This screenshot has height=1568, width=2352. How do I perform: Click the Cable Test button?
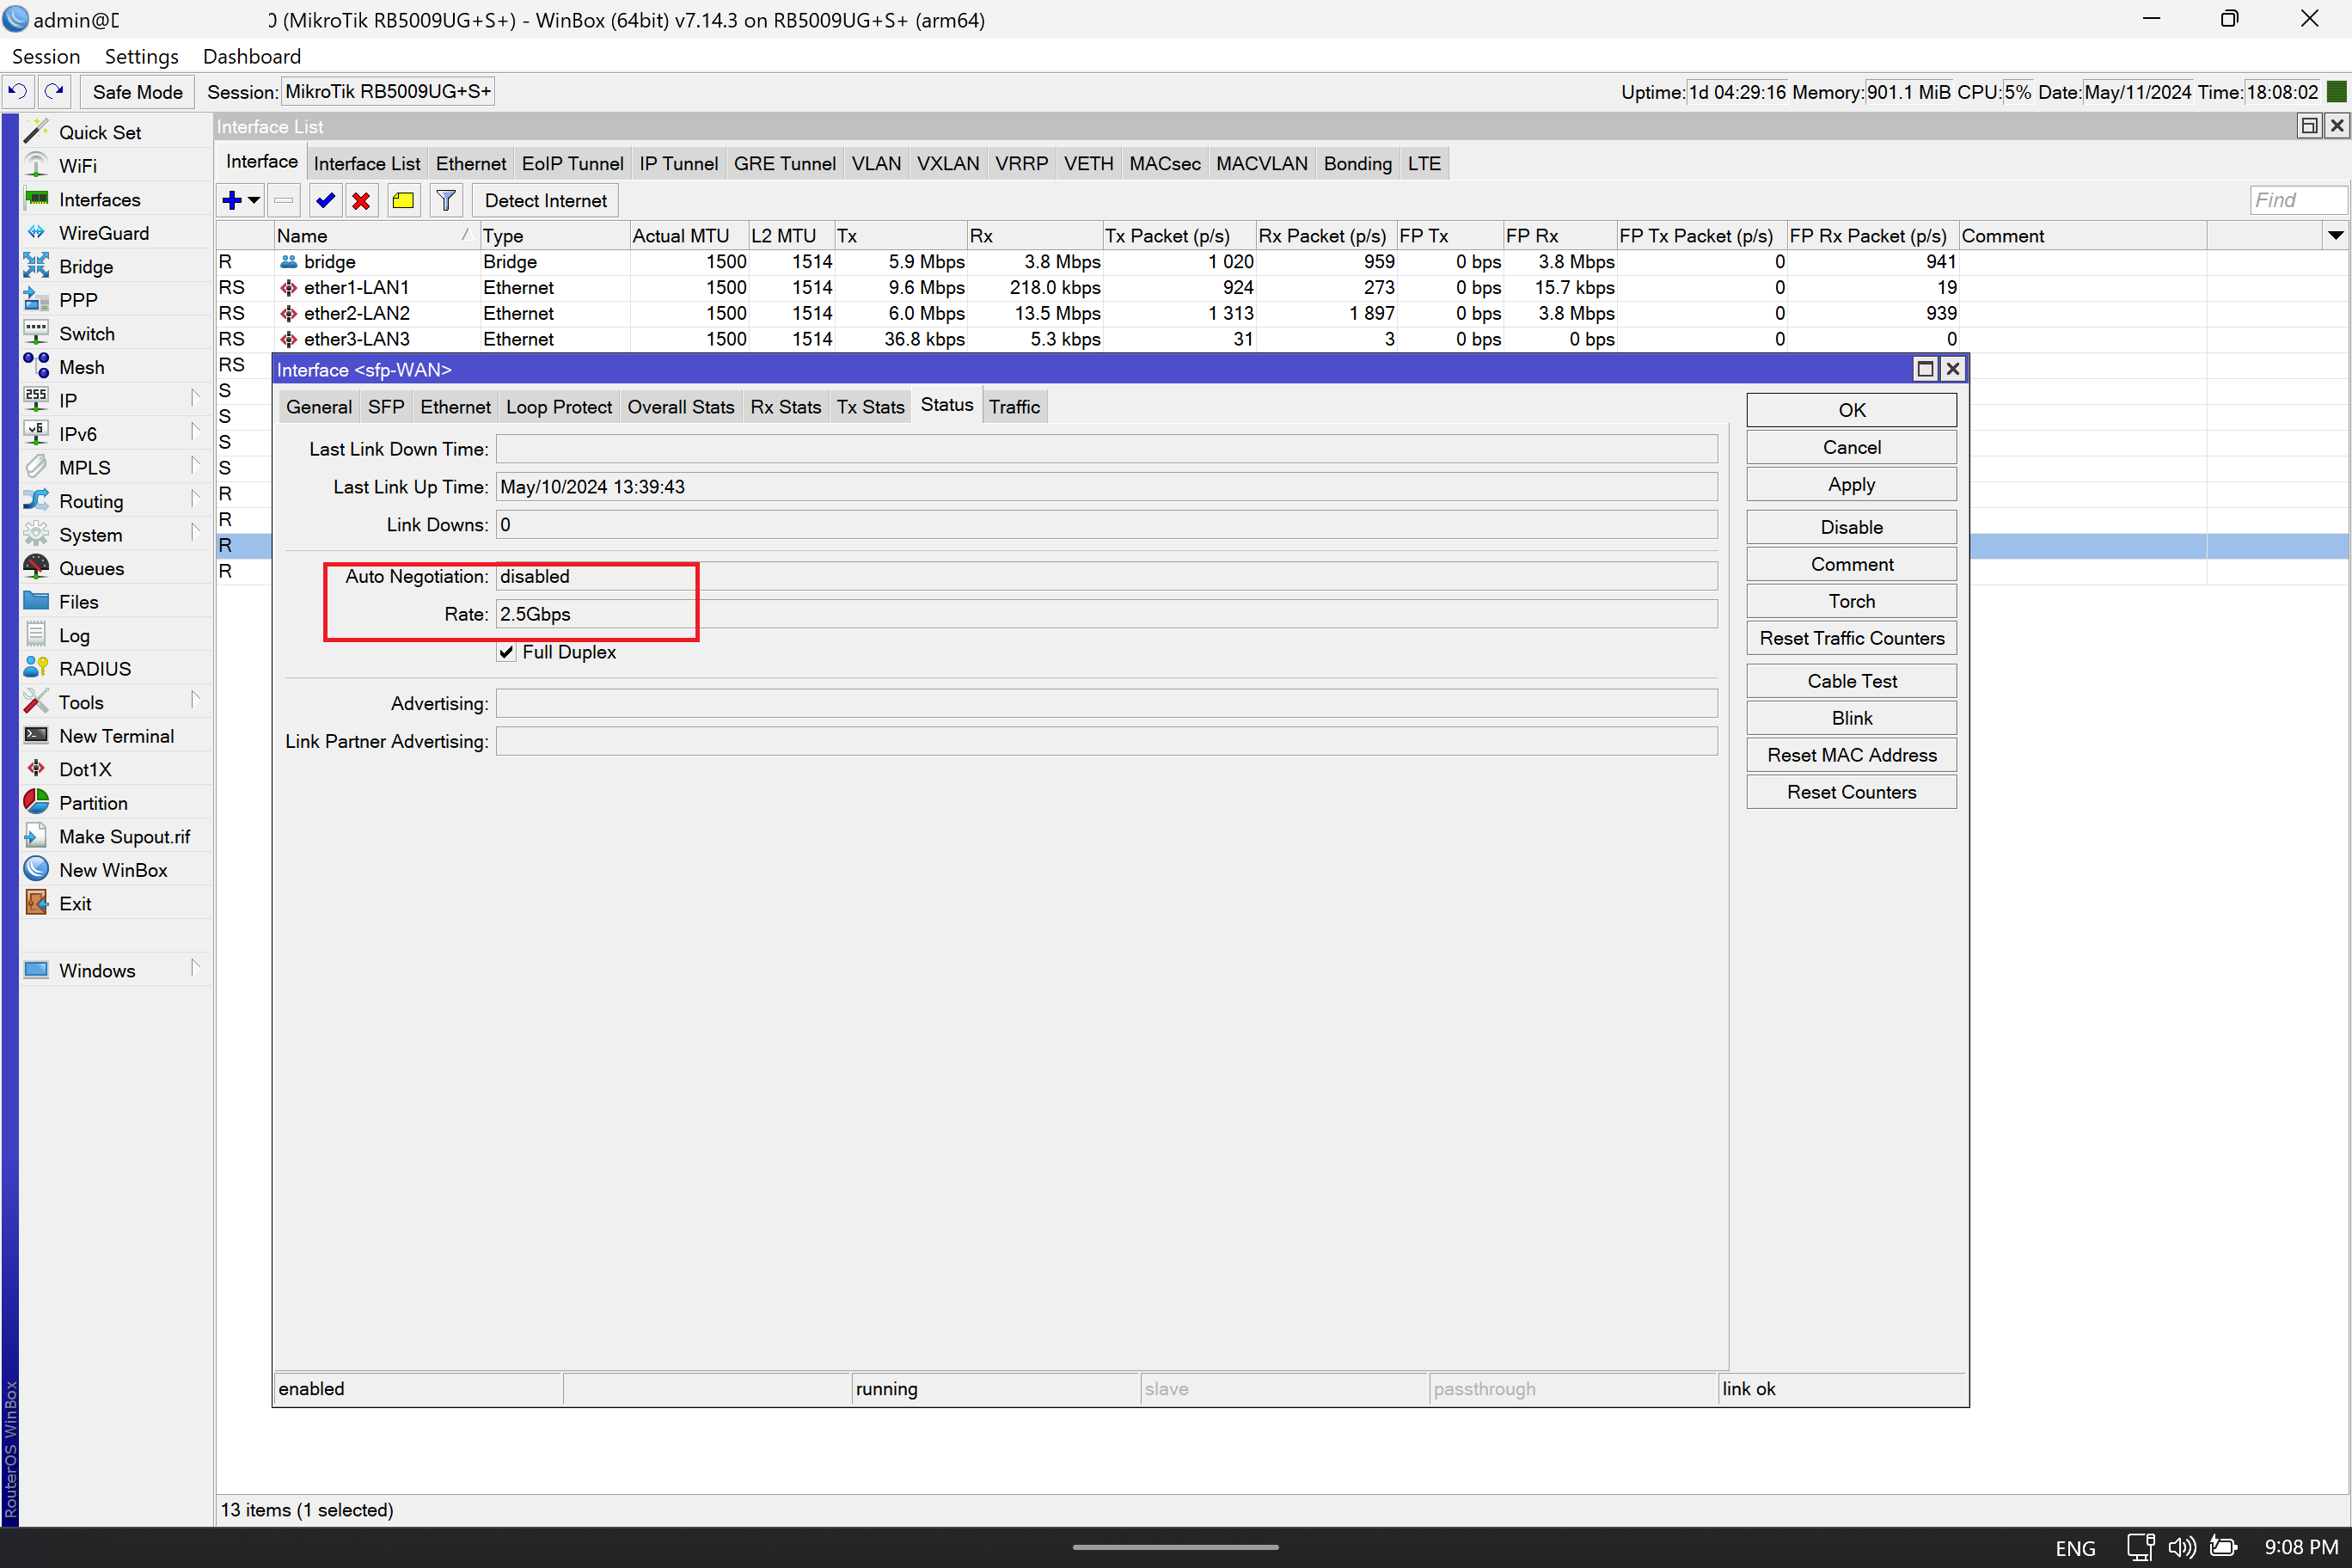(1851, 681)
